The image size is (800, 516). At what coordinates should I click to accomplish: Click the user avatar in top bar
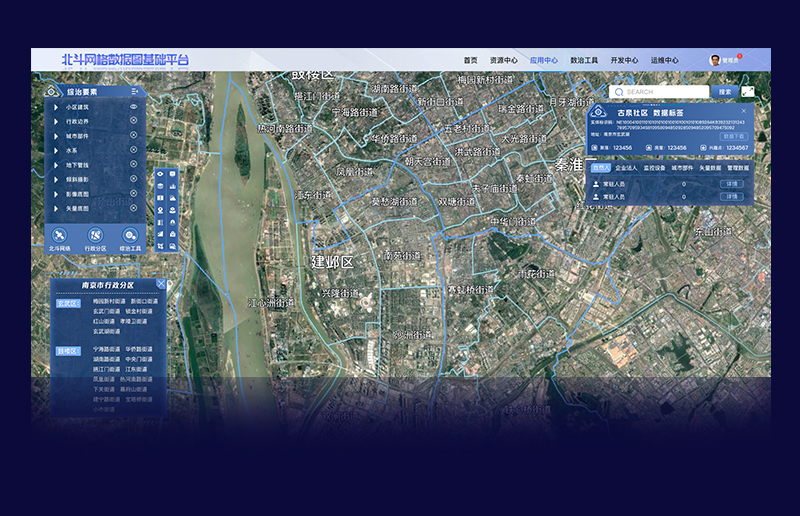pyautogui.click(x=715, y=60)
